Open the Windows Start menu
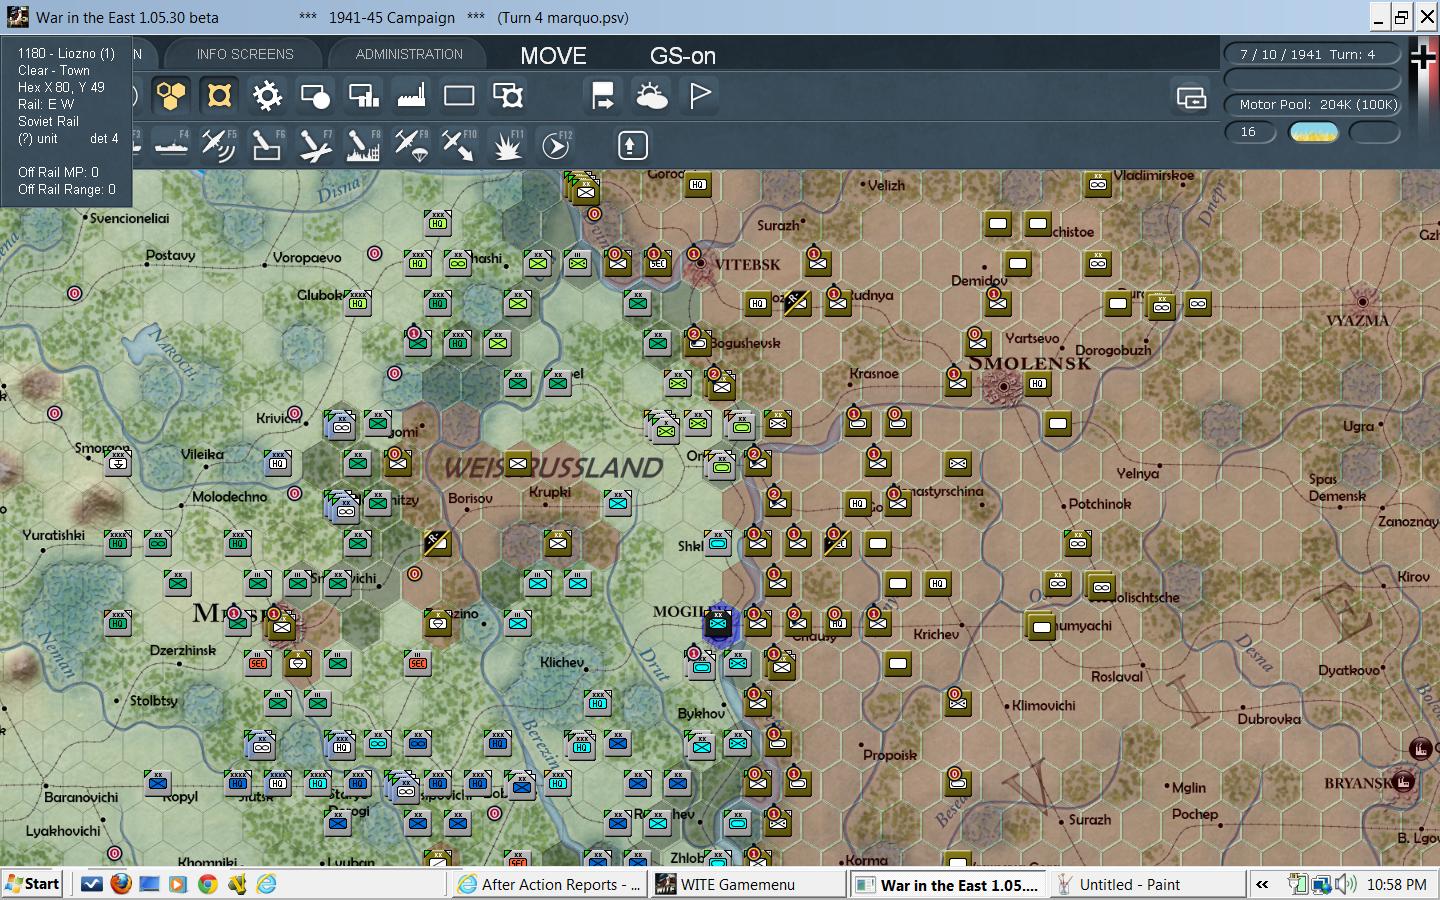Image resolution: width=1440 pixels, height=900 pixels. pyautogui.click(x=32, y=884)
